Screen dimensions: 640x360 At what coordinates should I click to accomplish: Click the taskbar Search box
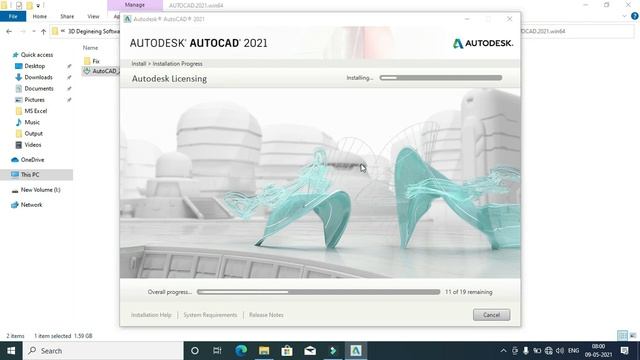click(103, 351)
